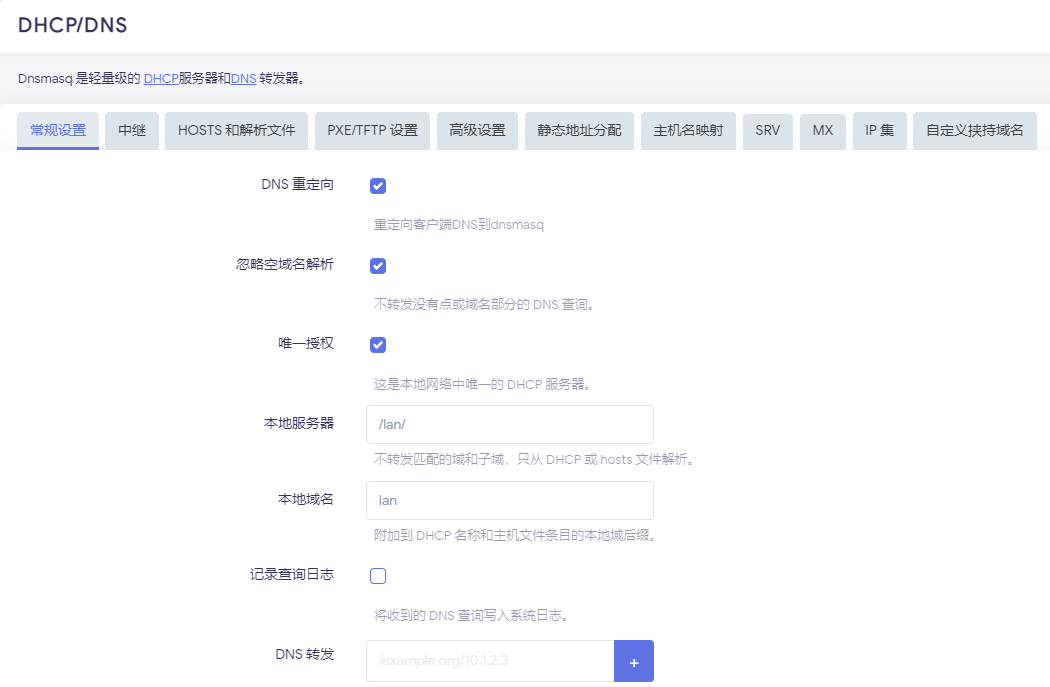Select the PXE/TFTP 设置 tab
The height and width of the screenshot is (687, 1050).
[373, 131]
